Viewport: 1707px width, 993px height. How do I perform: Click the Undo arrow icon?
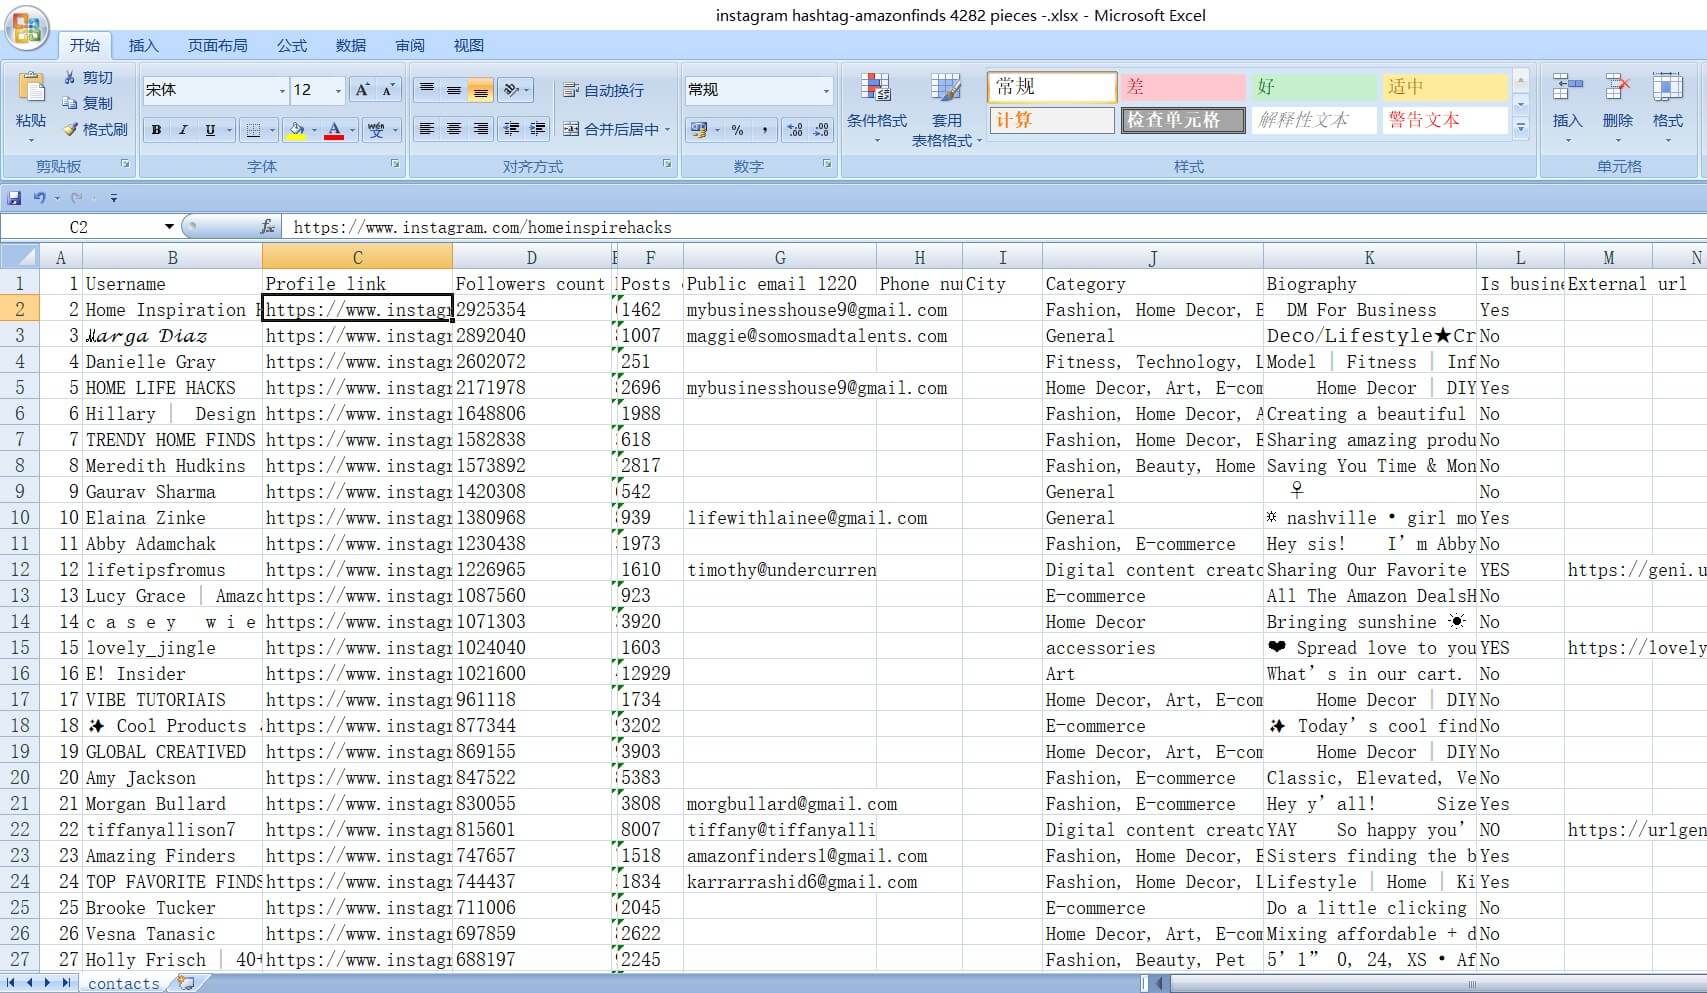(39, 198)
